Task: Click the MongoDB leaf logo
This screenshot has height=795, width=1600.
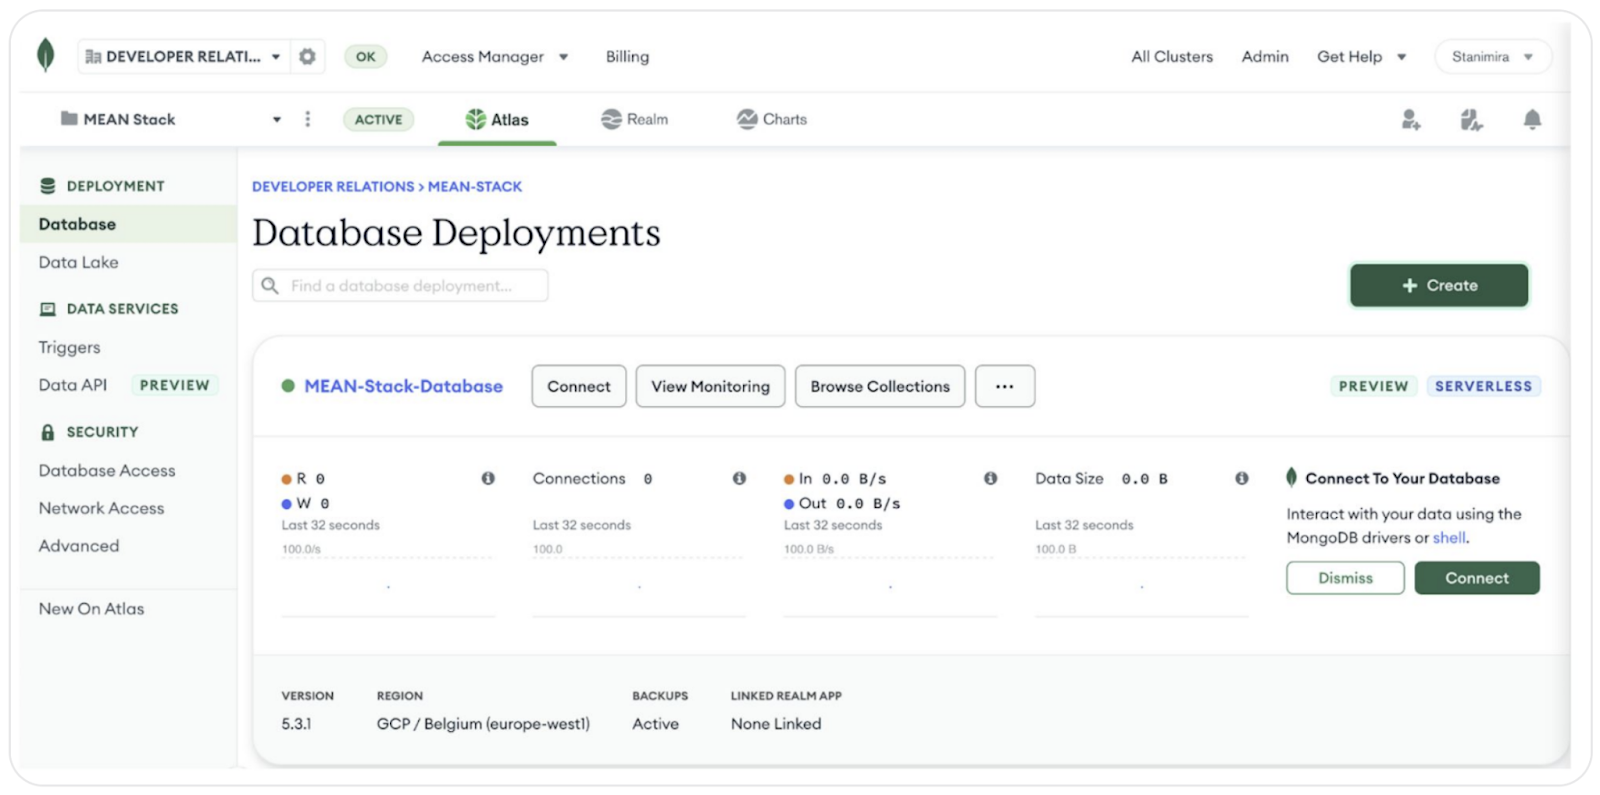Action: 45,55
